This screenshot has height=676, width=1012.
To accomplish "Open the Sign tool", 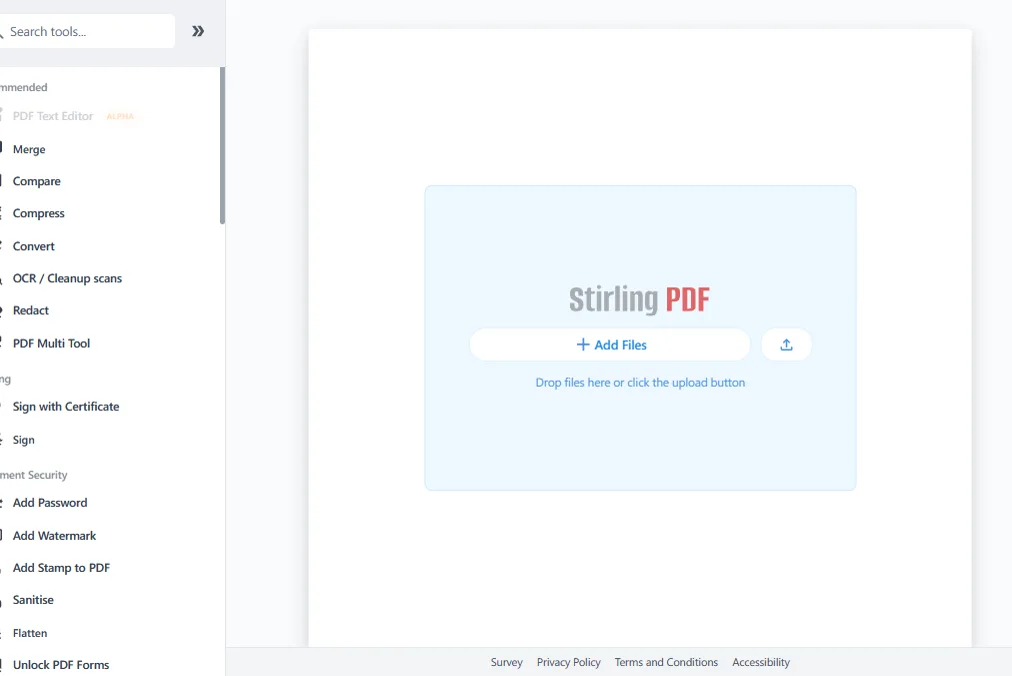I will point(24,440).
